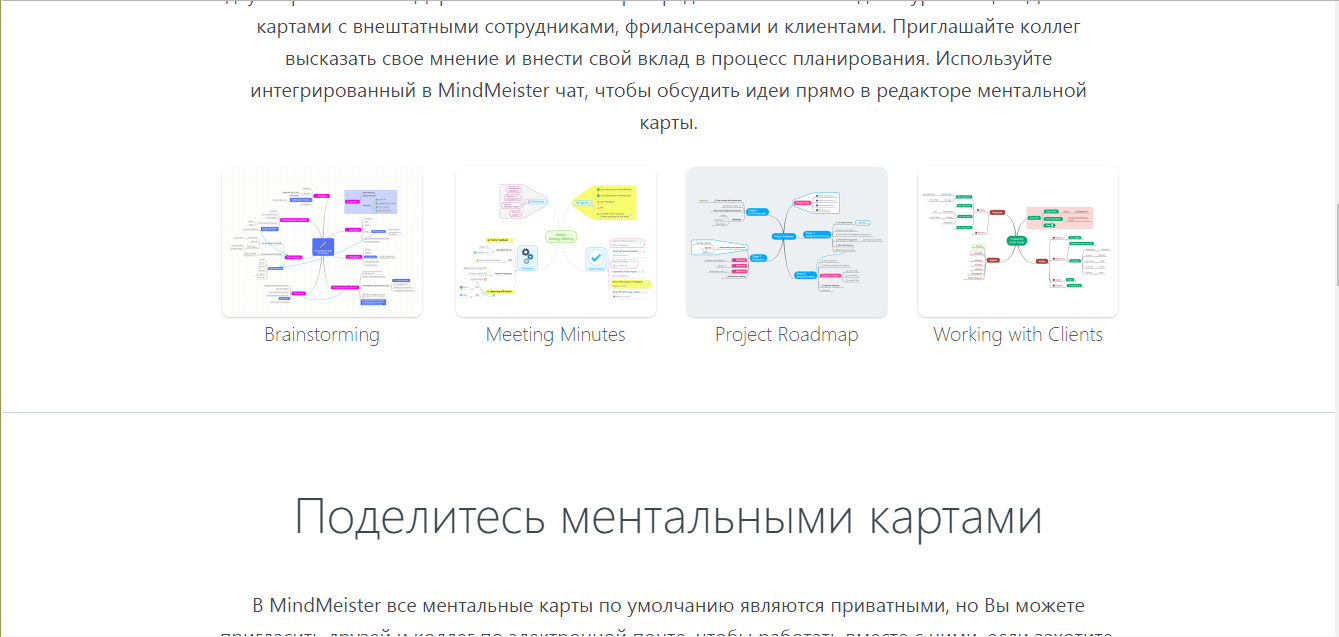Click the line starting "высказать свое мнение"
The width and height of the screenshot is (1339, 637).
(668, 58)
